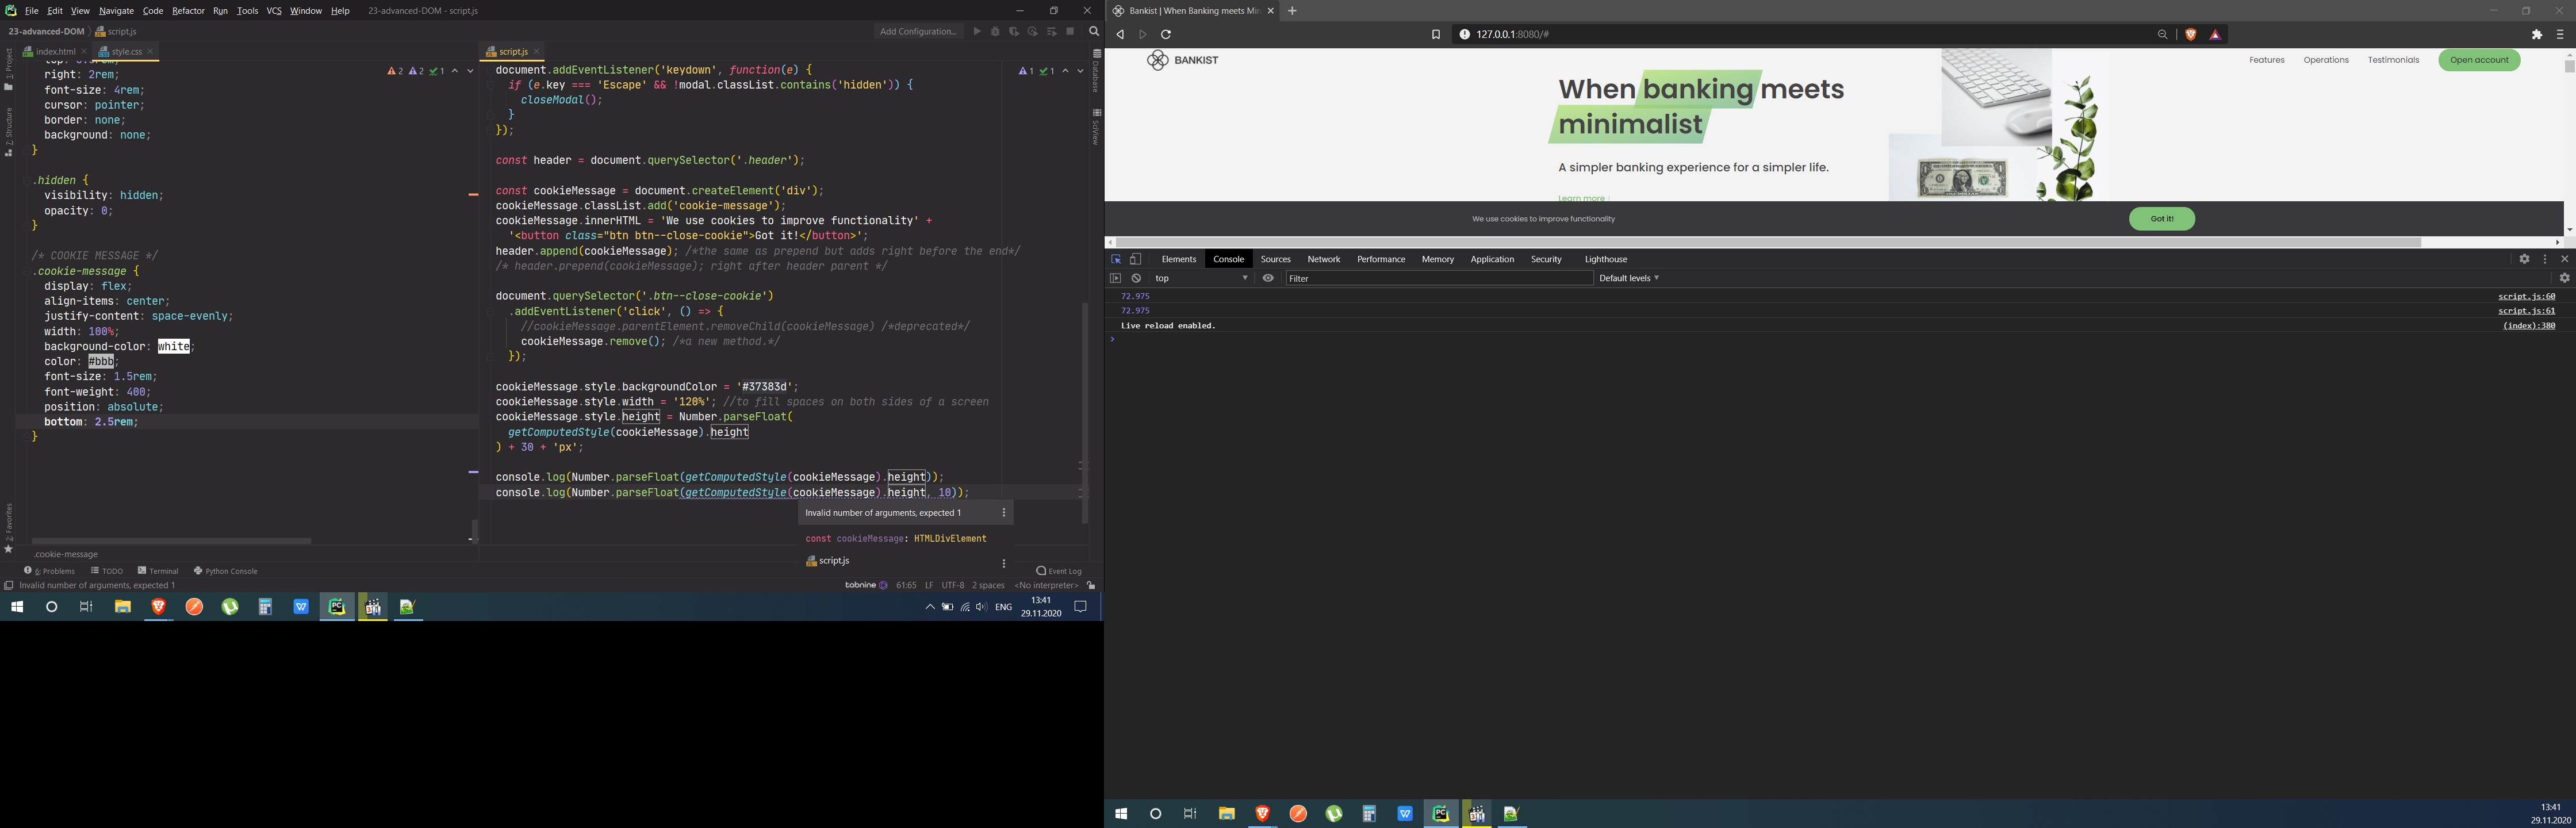This screenshot has height=828, width=2576.
Task: Open the Add Configuration dropdown
Action: pyautogui.click(x=917, y=31)
